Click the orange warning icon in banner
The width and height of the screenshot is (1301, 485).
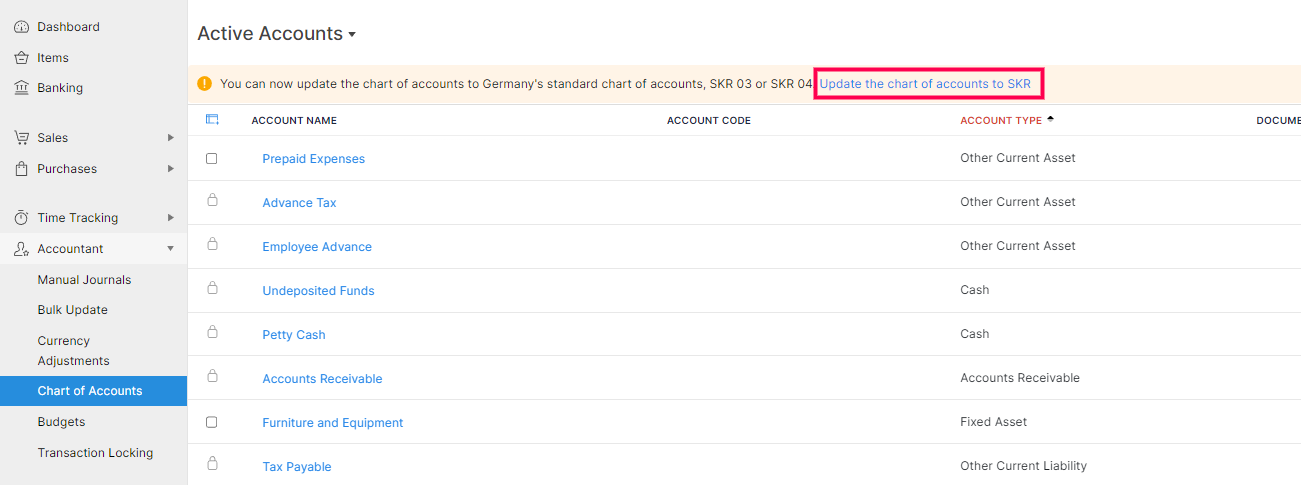pos(205,84)
